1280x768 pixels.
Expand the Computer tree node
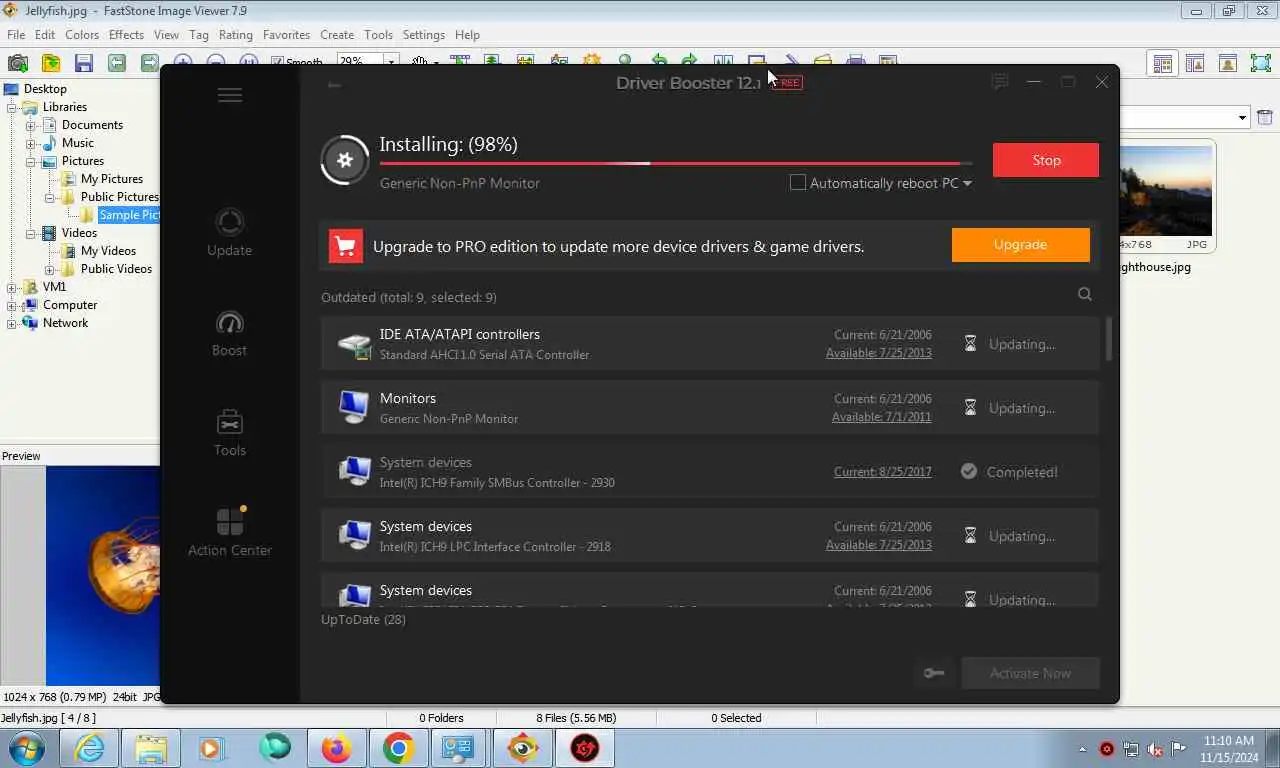[13, 305]
